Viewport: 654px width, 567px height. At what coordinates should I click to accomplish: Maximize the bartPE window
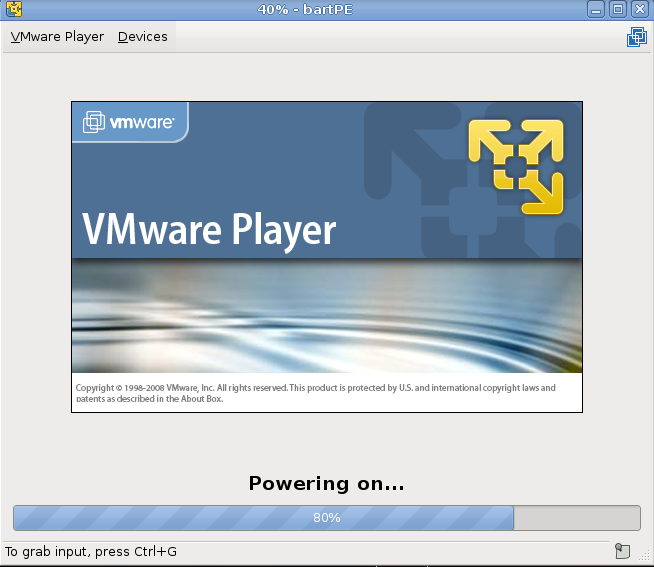point(618,9)
